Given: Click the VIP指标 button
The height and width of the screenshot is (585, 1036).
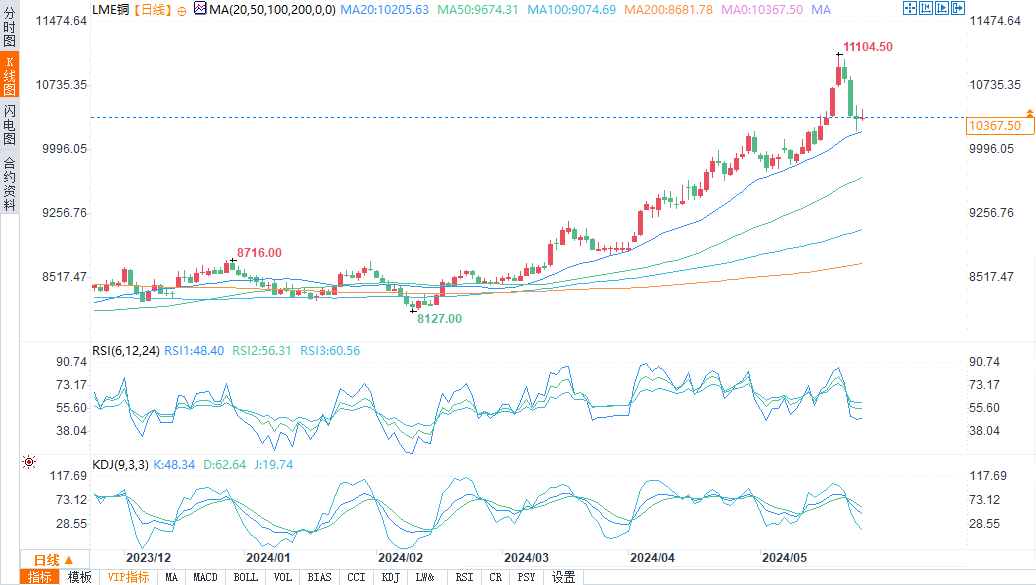Looking at the screenshot, I should (129, 577).
